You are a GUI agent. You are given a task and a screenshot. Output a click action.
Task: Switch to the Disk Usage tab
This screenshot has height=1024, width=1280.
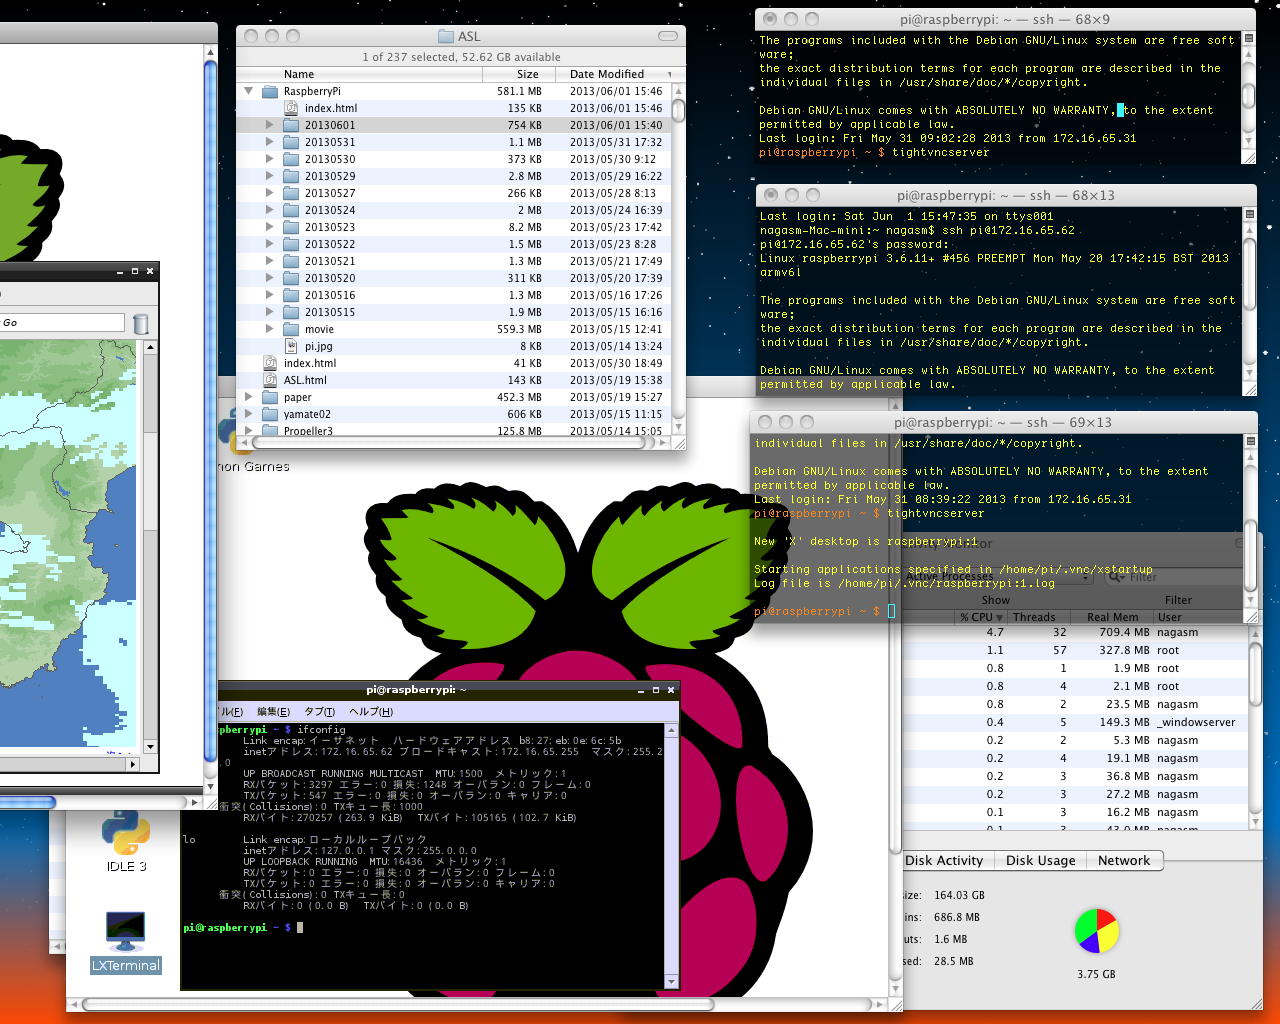1040,861
